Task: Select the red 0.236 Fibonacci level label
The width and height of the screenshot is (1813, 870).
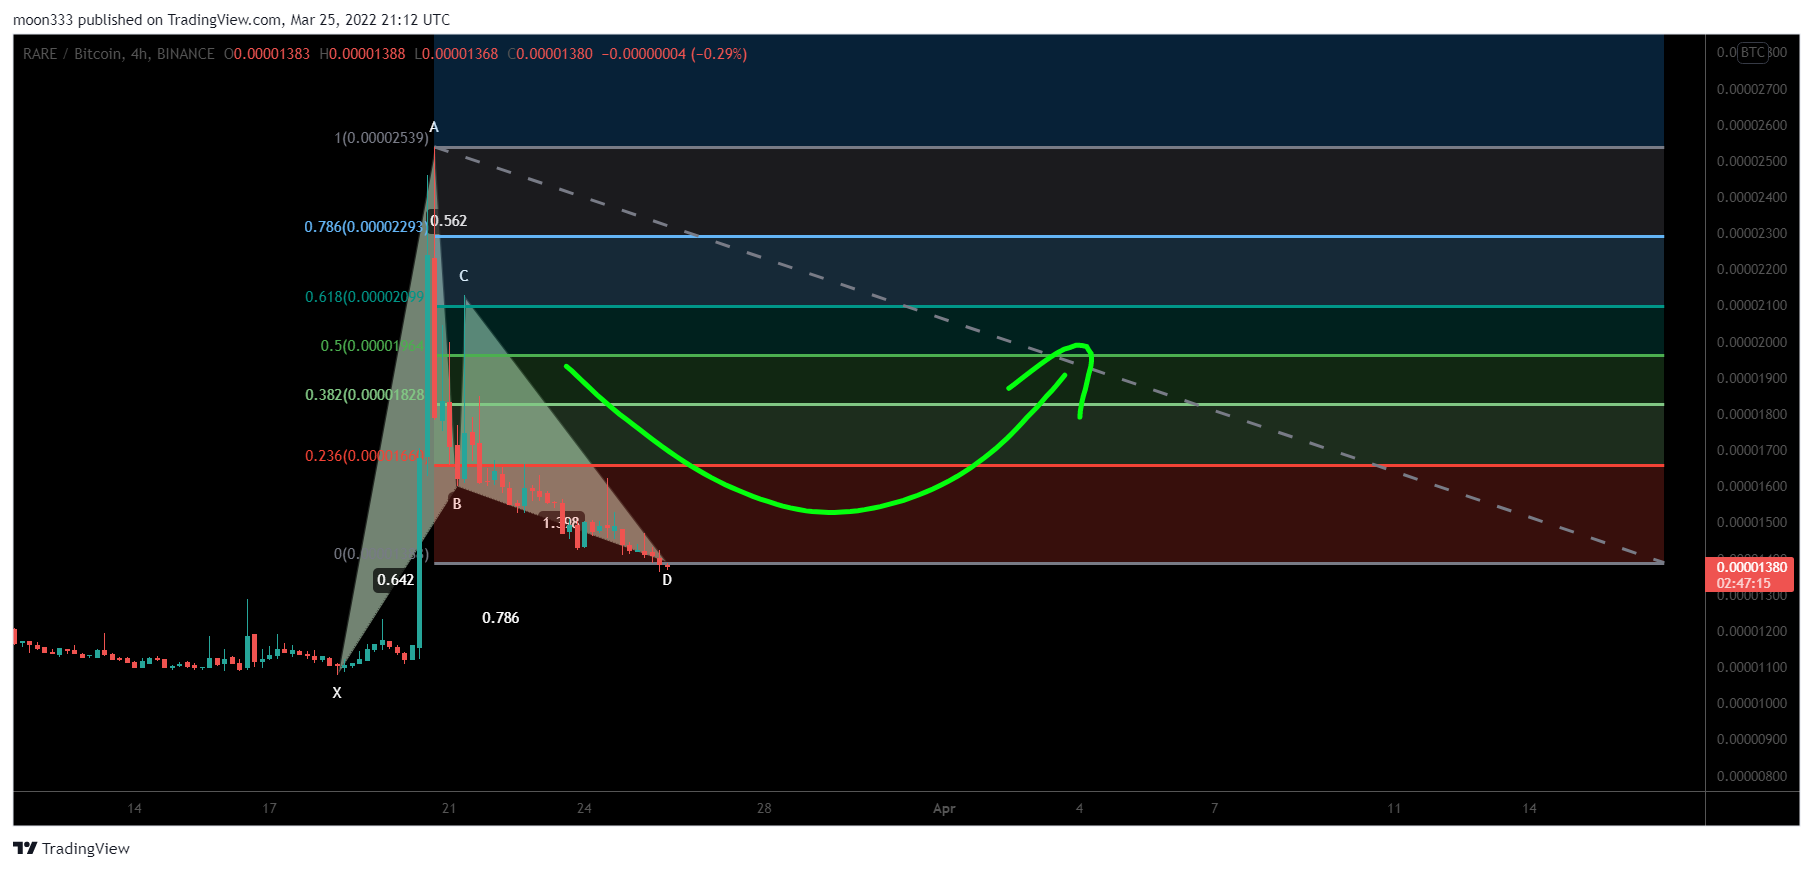Action: pos(365,456)
